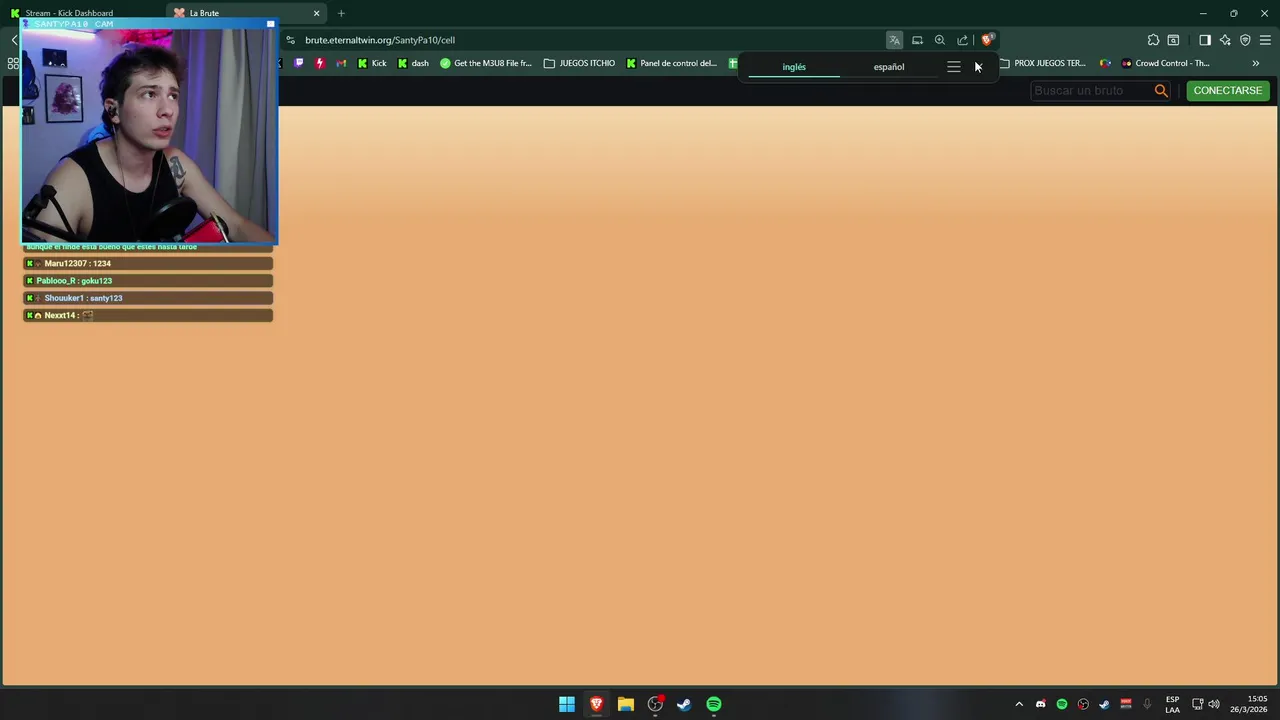Open Panel de control del bookmark

coord(671,63)
